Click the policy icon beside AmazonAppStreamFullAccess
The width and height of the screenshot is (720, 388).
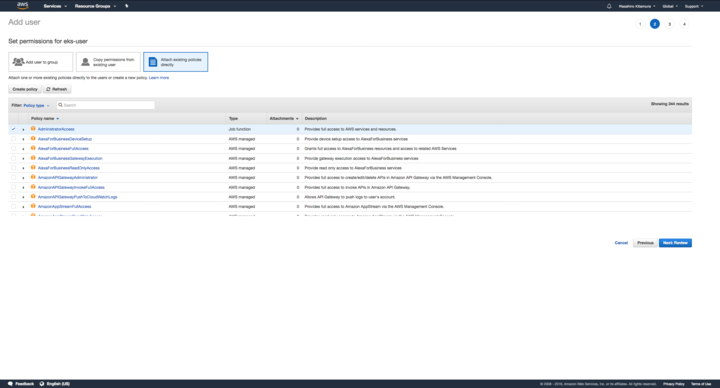[33, 206]
